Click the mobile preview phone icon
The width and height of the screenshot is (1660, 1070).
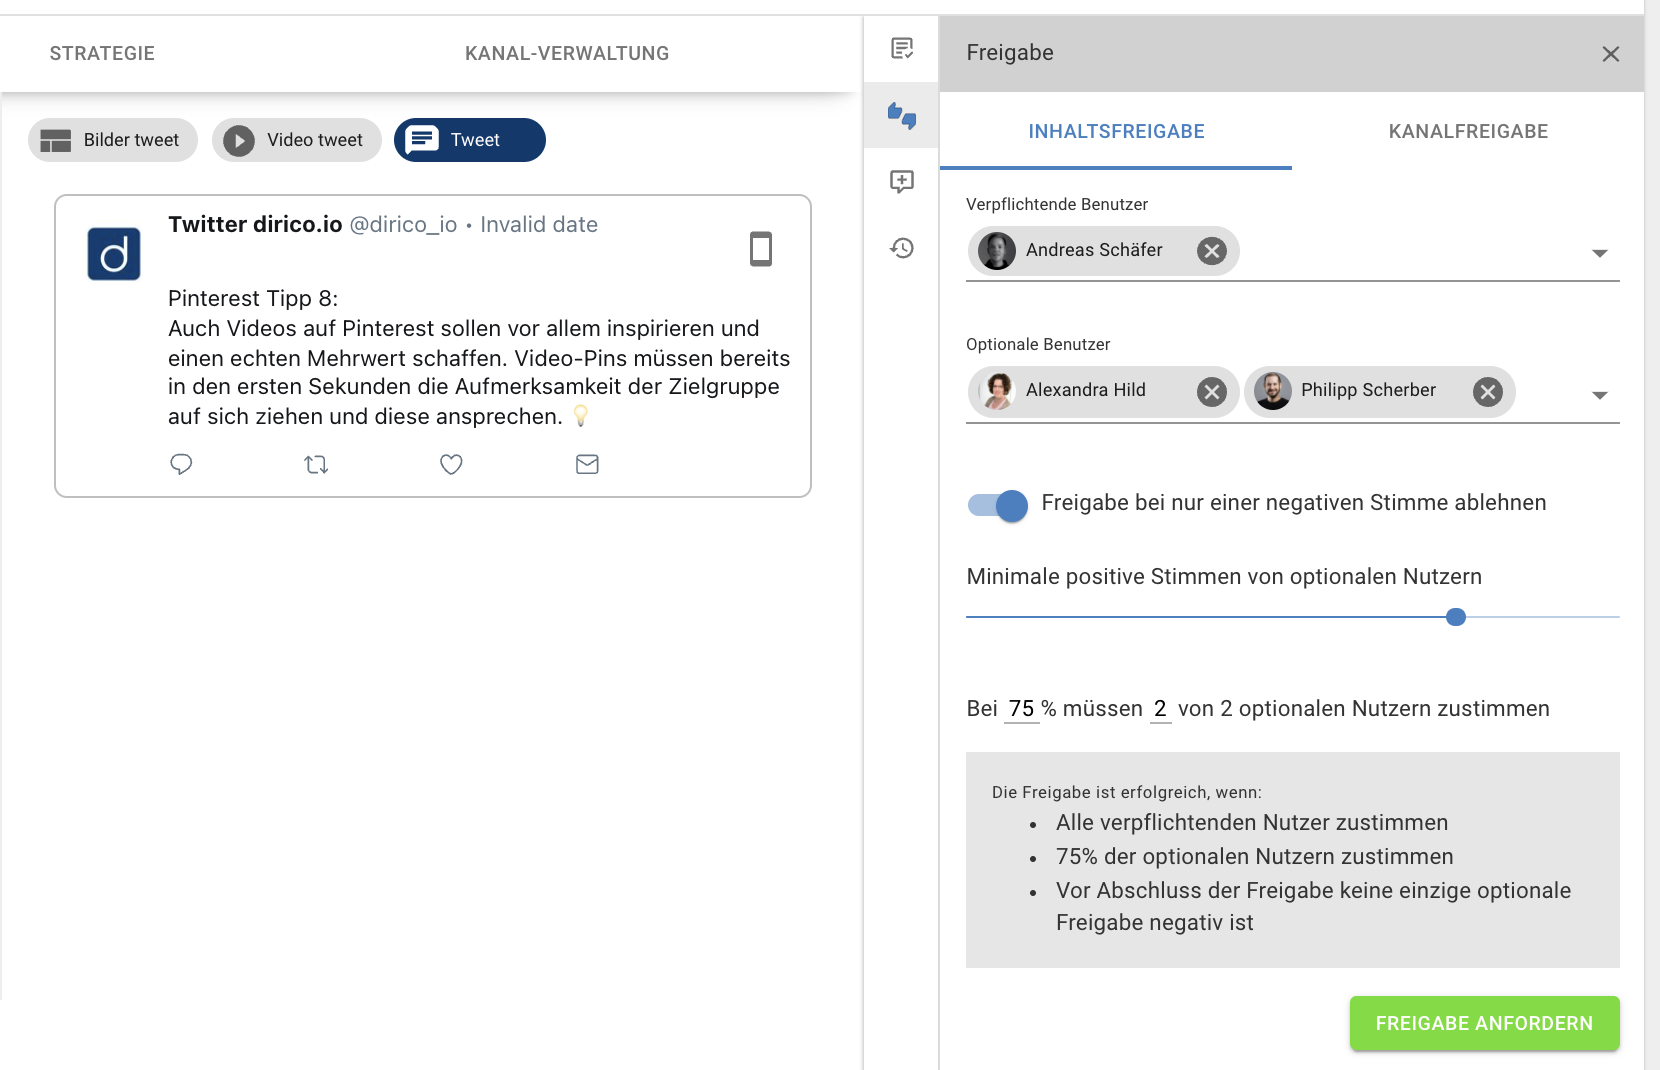(x=761, y=249)
